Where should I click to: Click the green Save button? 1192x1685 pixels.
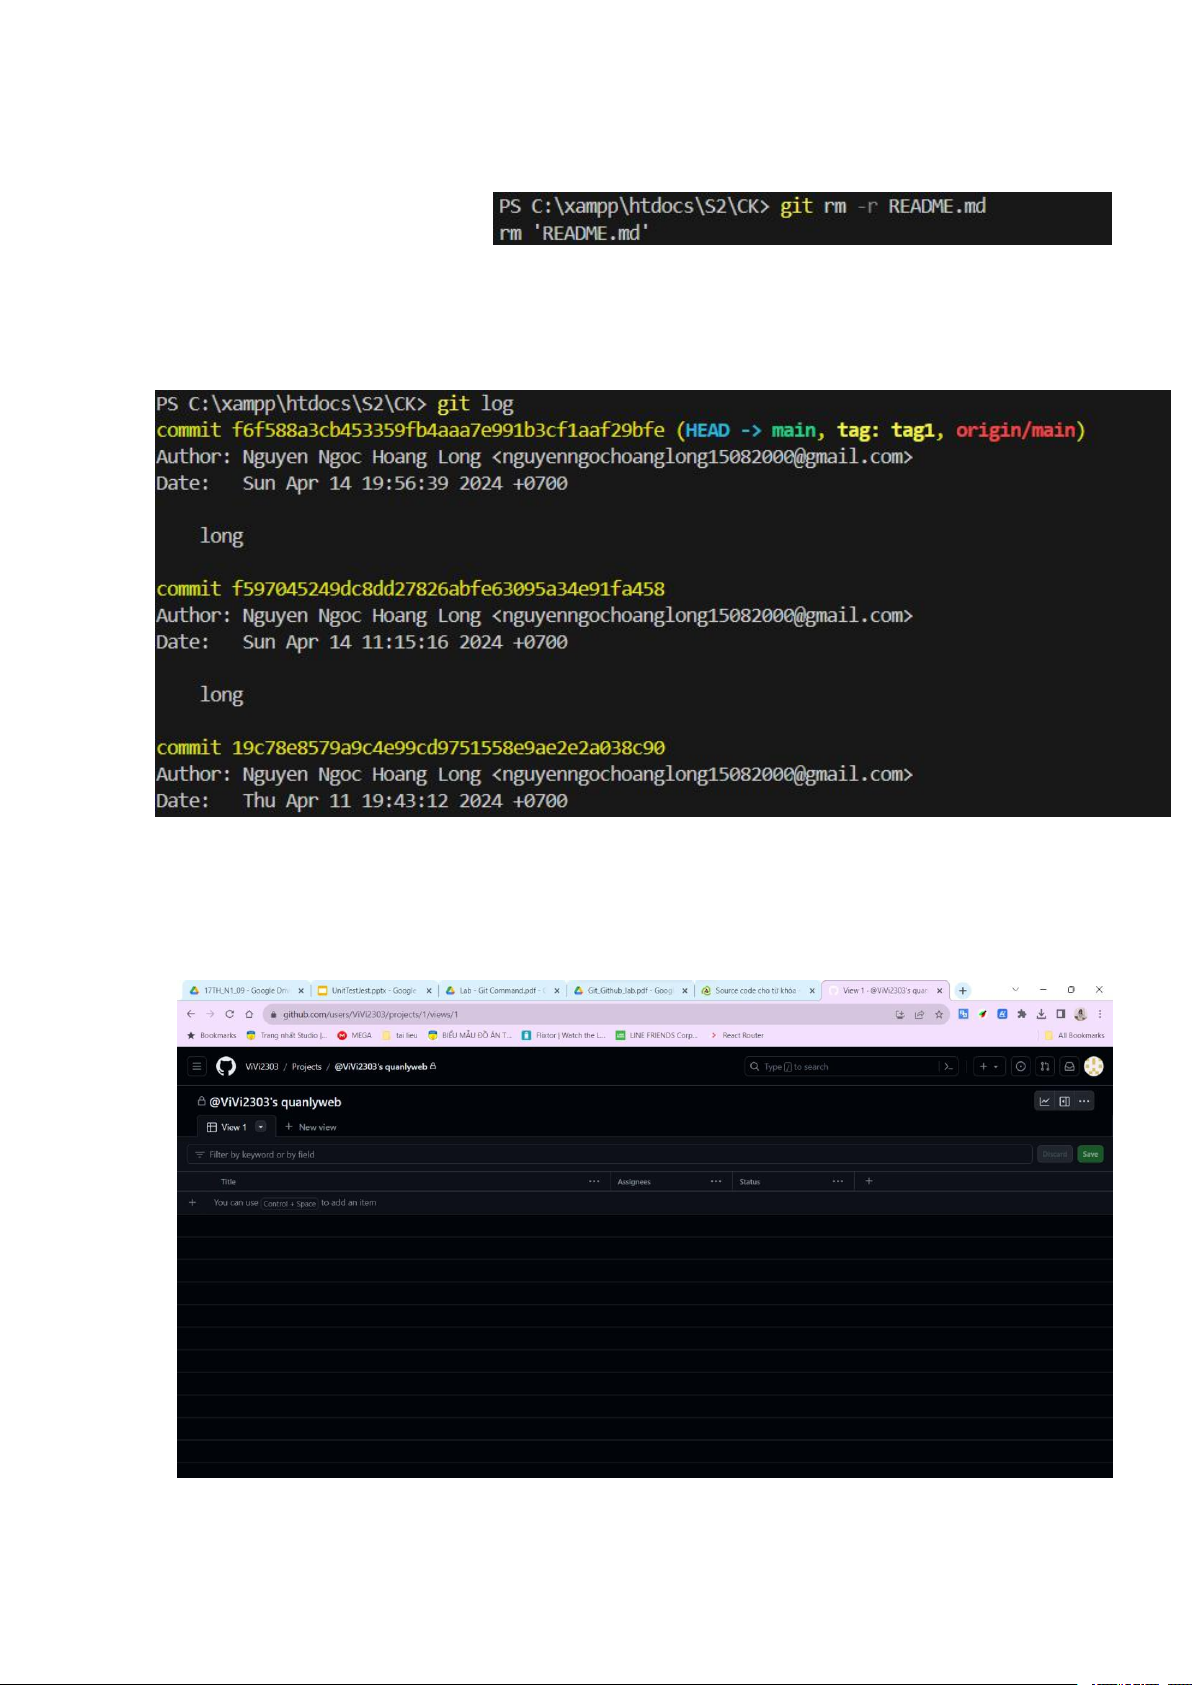click(x=1090, y=1154)
